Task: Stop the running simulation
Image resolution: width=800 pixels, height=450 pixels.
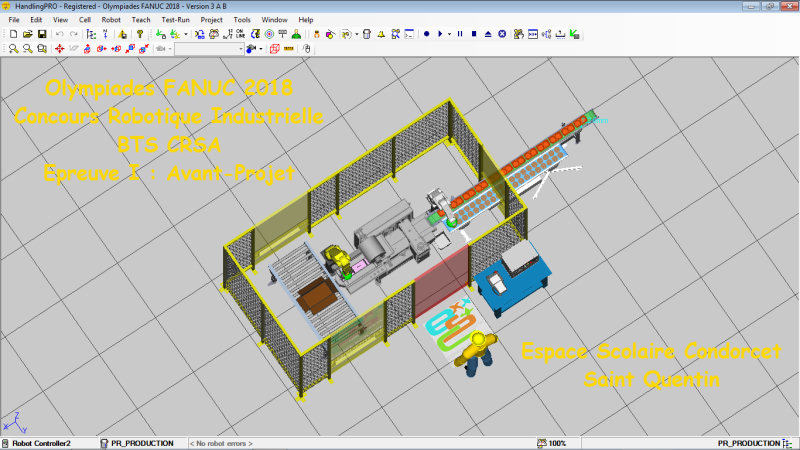Action: click(x=473, y=34)
